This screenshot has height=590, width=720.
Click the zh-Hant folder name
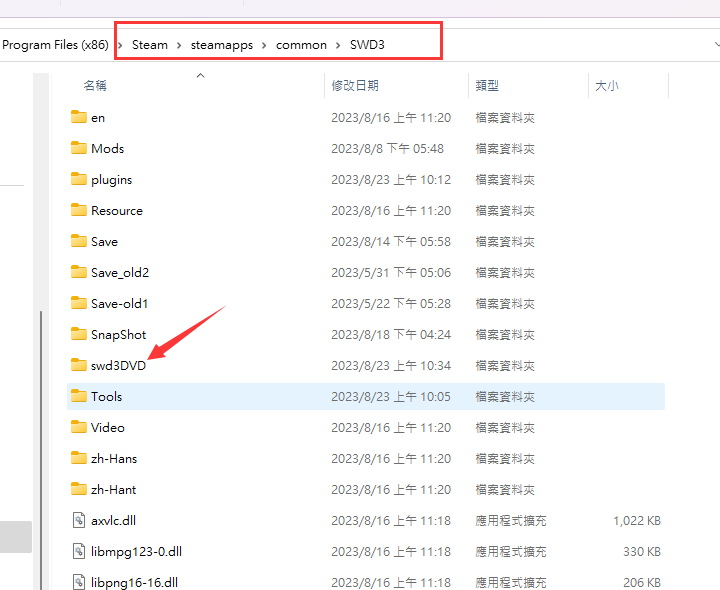point(113,490)
